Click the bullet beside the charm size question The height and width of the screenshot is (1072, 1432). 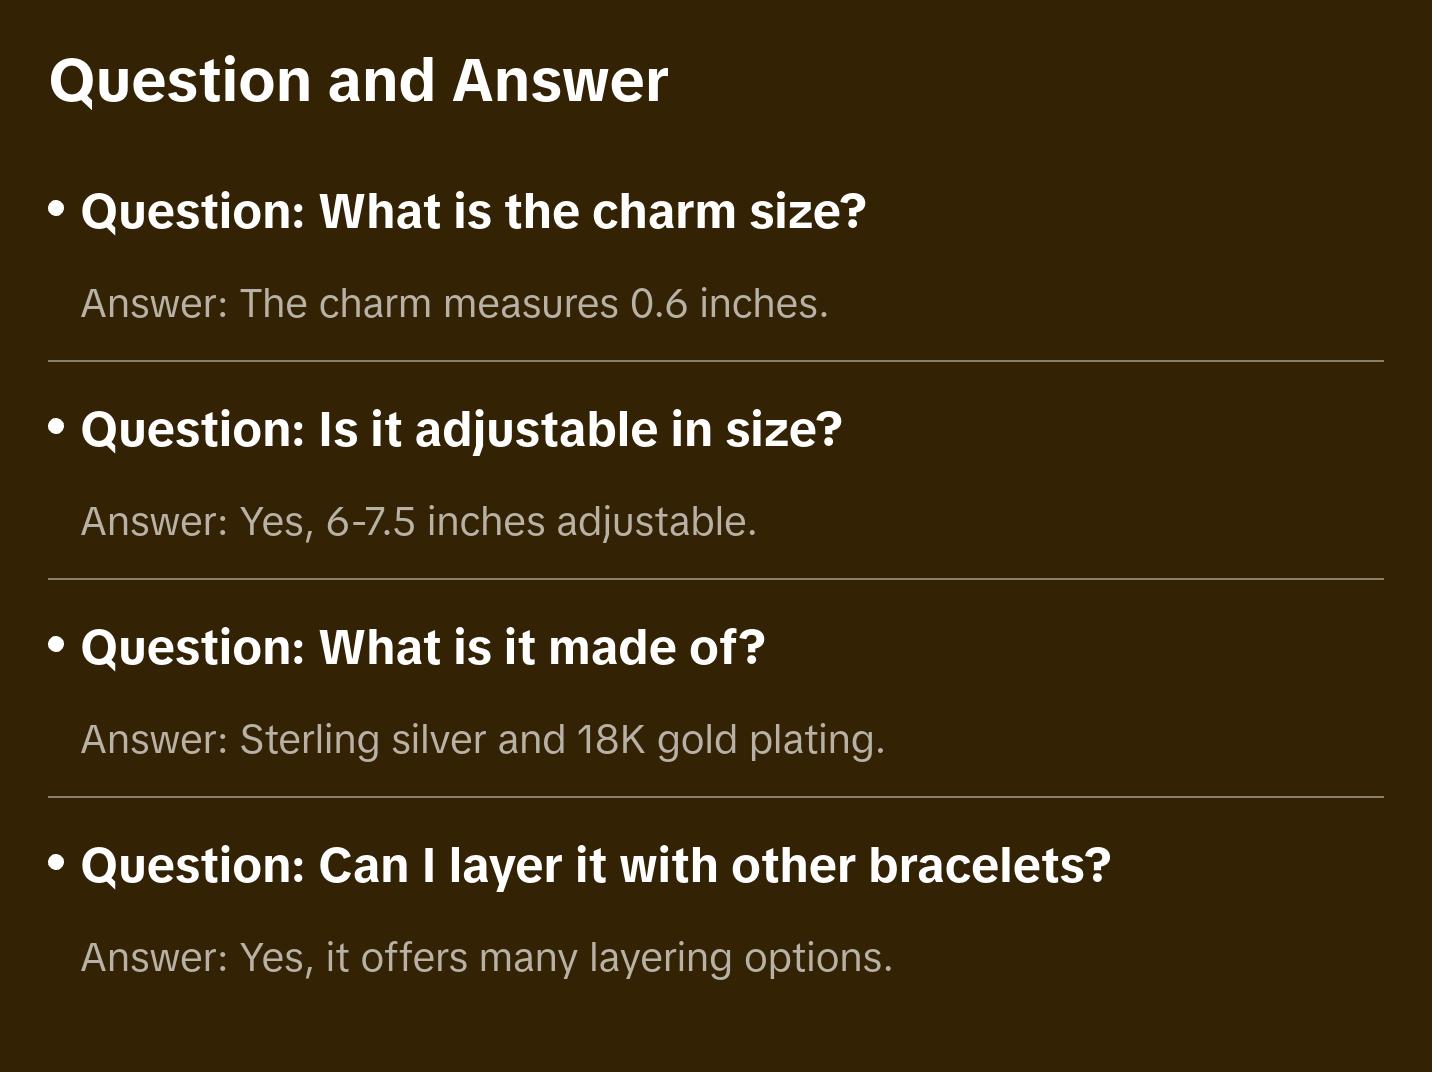pos(57,210)
